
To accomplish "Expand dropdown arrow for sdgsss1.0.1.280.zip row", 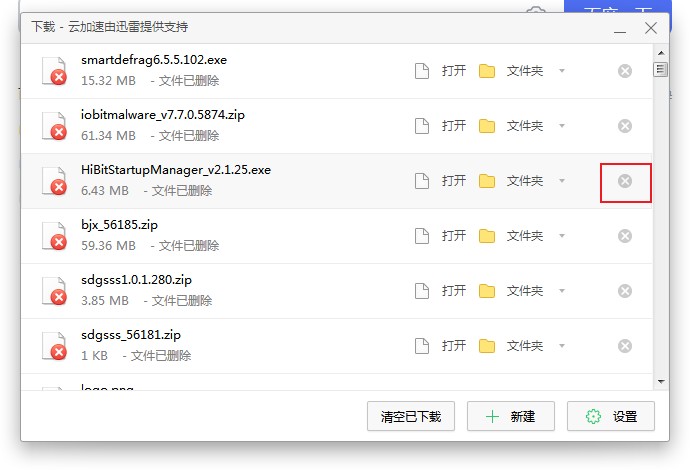I will [562, 291].
